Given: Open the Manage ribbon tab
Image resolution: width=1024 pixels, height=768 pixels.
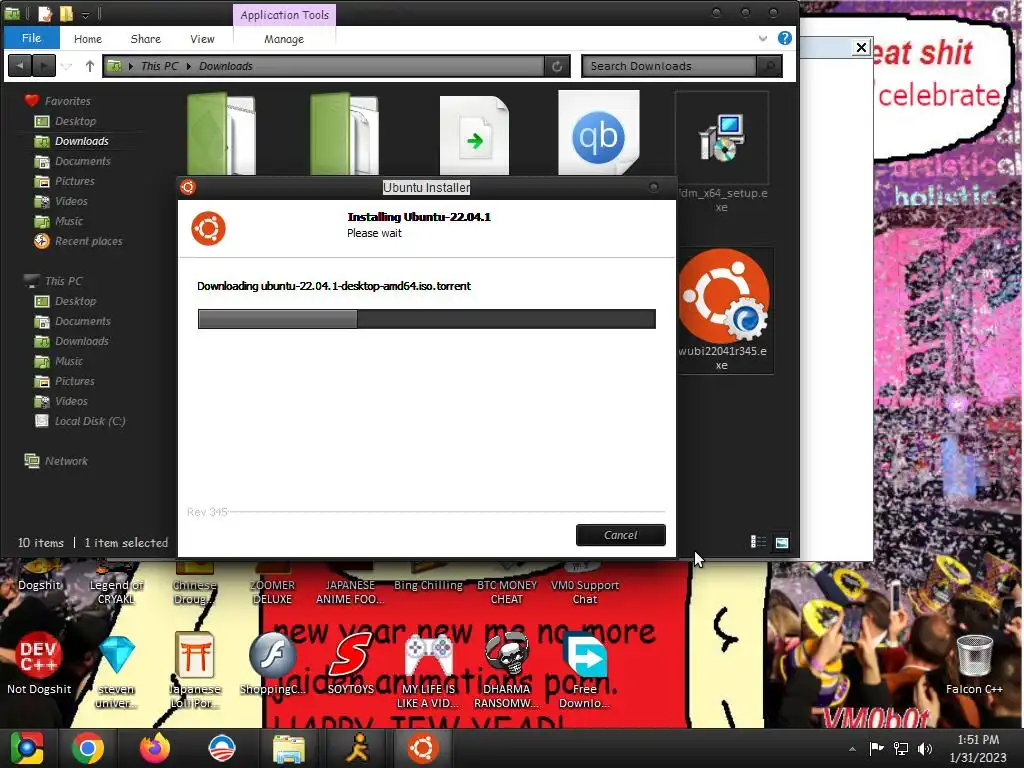Looking at the screenshot, I should click(x=283, y=39).
